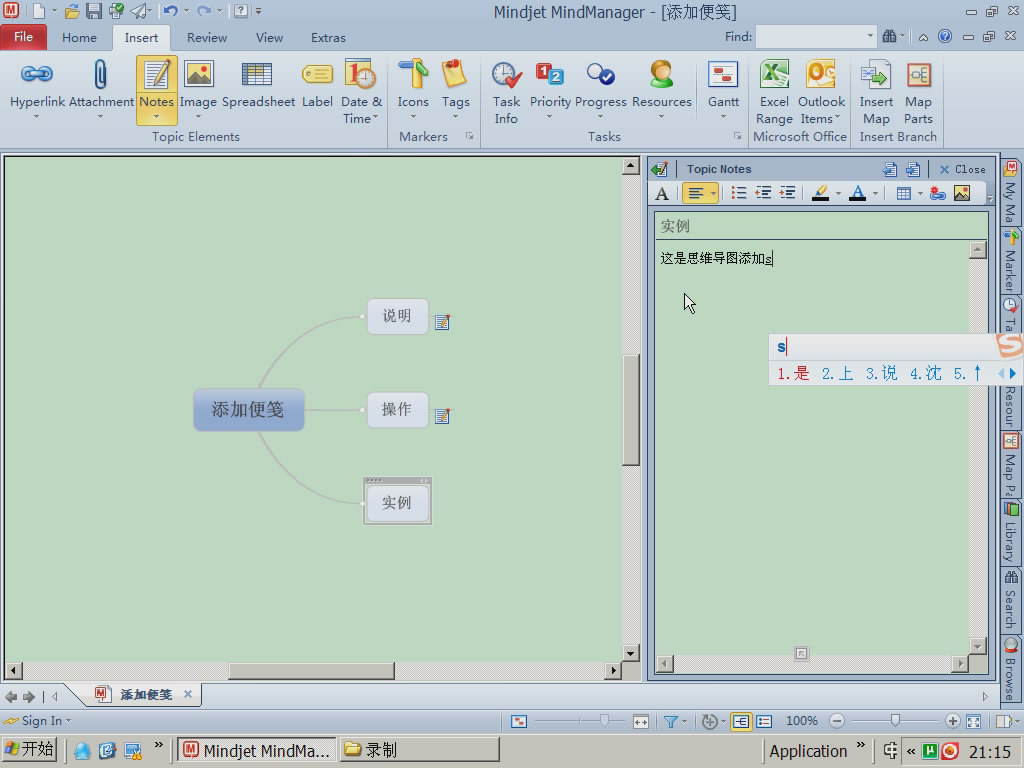Screen dimensions: 1024x768
Task: Add an Attachment to the topic
Action: [101, 90]
